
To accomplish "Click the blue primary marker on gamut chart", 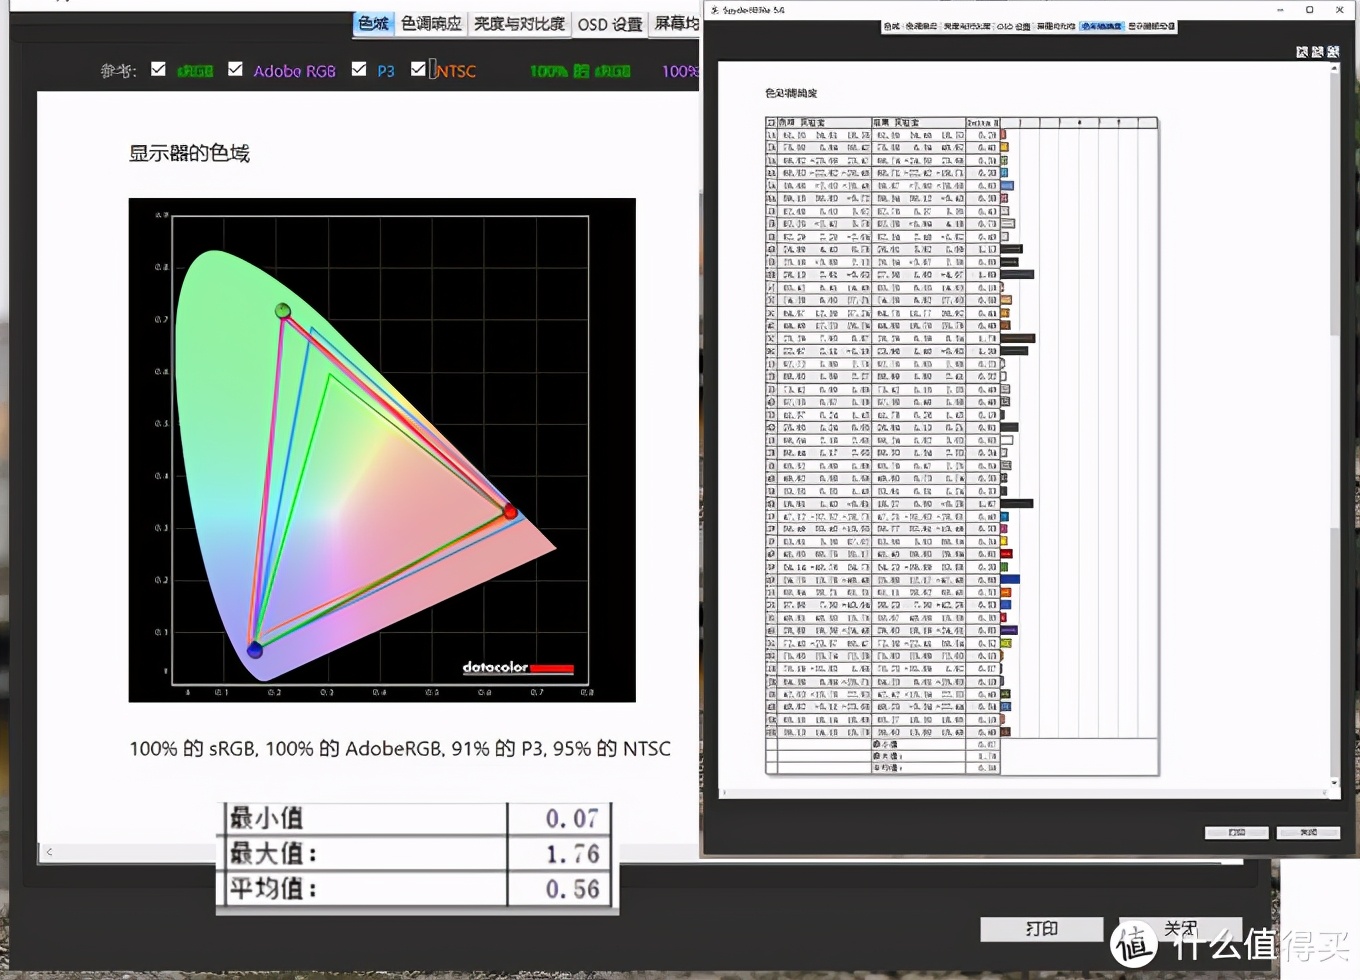I will click(x=255, y=650).
